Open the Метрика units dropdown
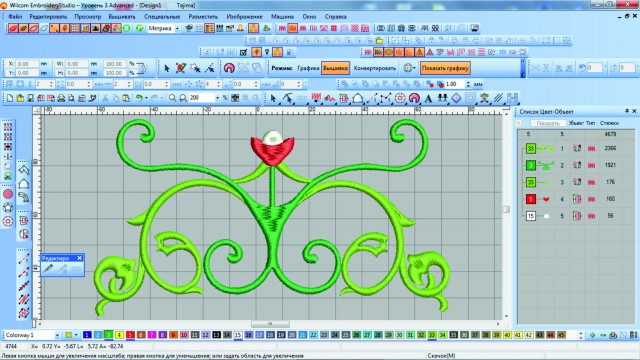 point(177,29)
